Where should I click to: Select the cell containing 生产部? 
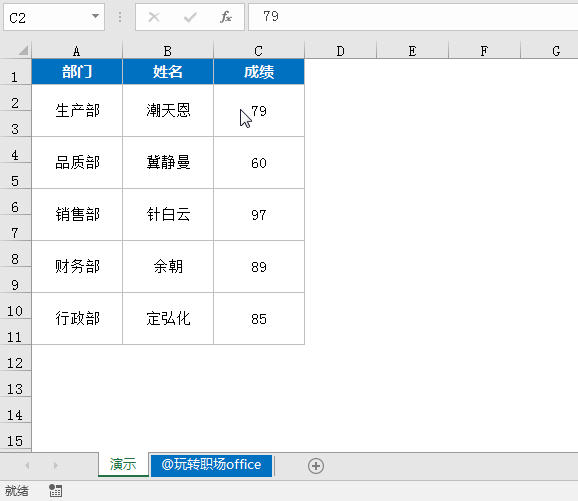click(x=77, y=111)
